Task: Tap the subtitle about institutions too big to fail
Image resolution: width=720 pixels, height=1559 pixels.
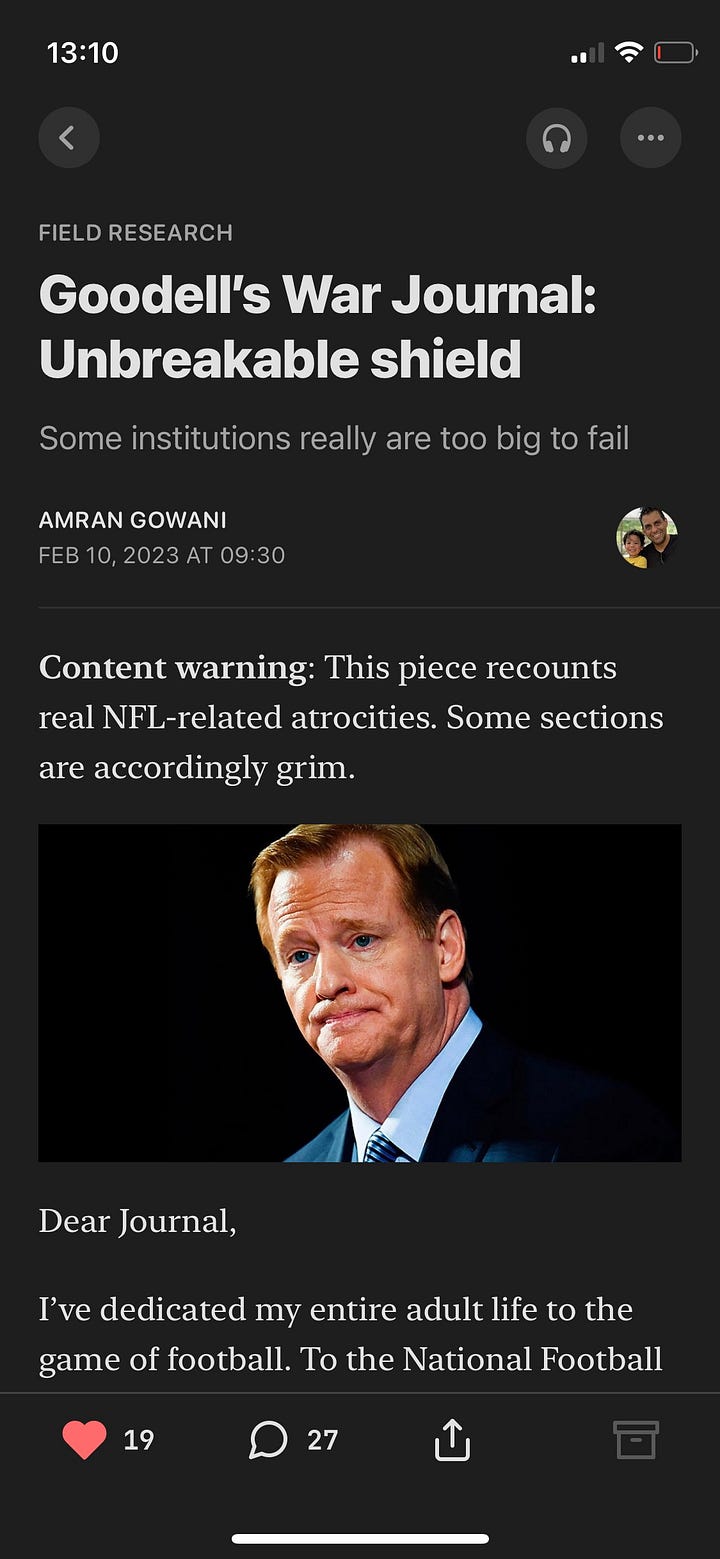Action: (x=334, y=438)
